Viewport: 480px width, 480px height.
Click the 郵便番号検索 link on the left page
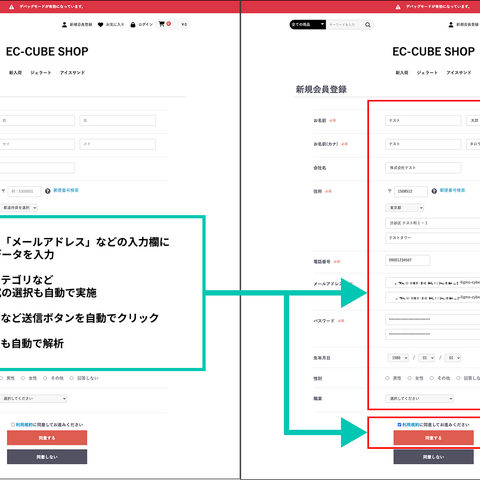click(66, 190)
